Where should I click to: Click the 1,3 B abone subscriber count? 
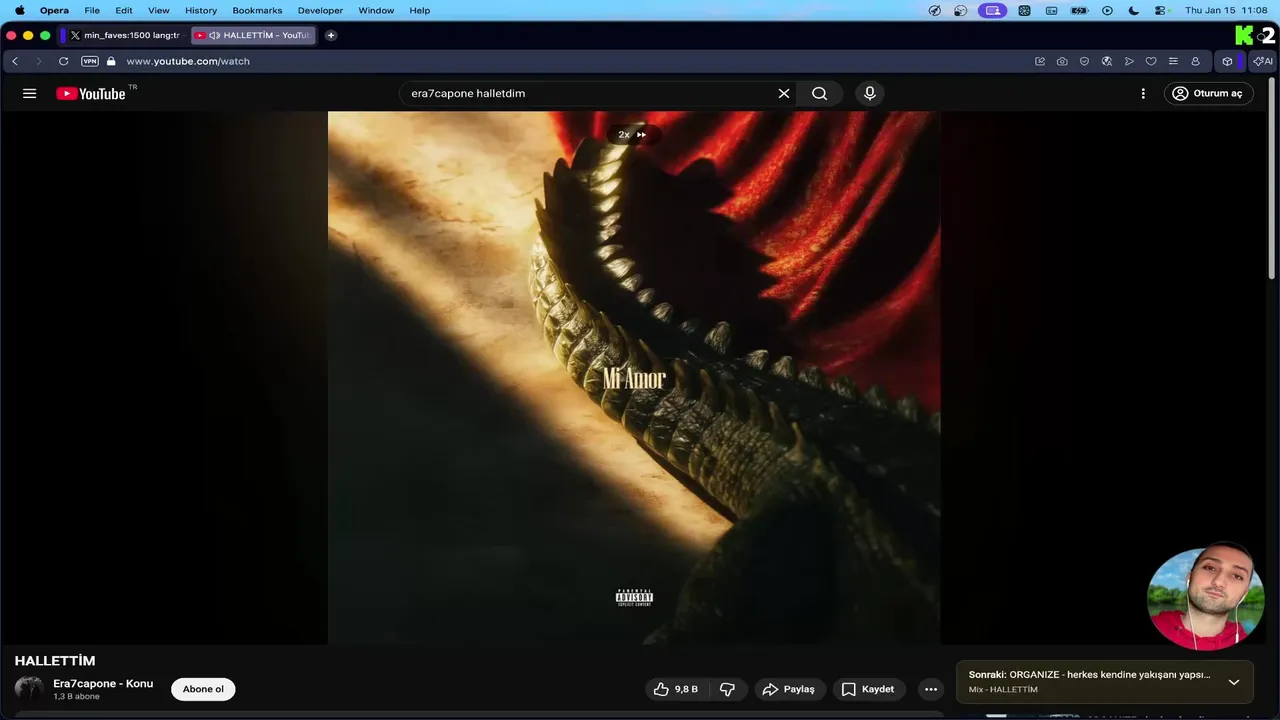[x=76, y=697]
